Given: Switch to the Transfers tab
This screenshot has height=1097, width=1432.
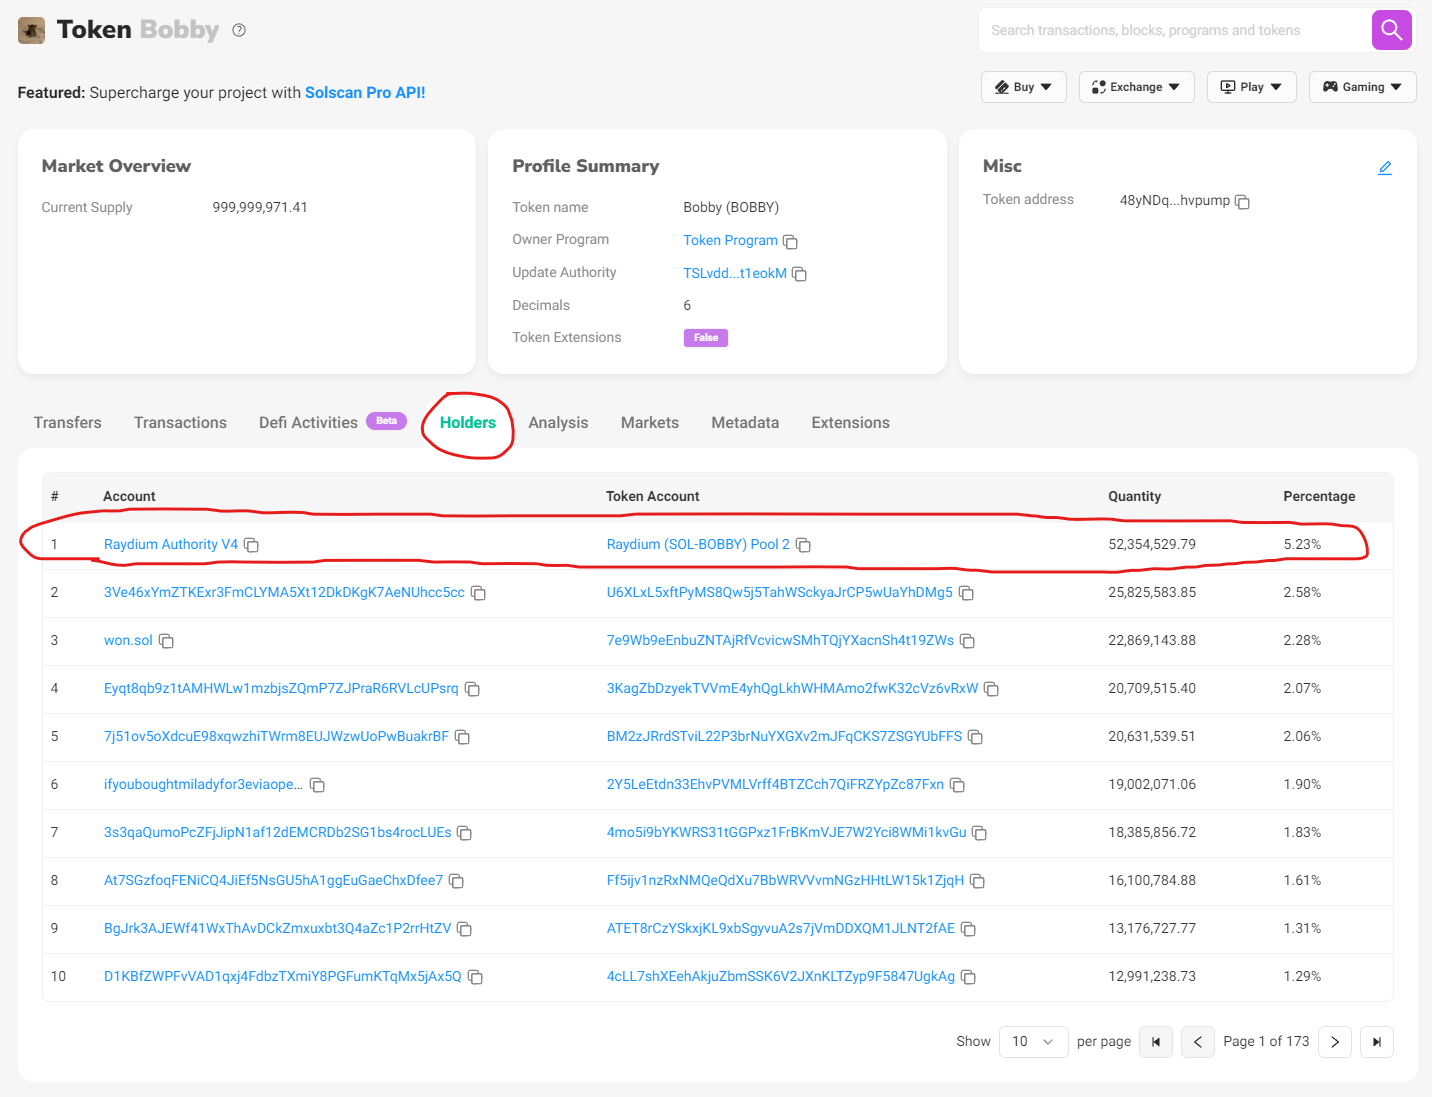Looking at the screenshot, I should coord(68,423).
